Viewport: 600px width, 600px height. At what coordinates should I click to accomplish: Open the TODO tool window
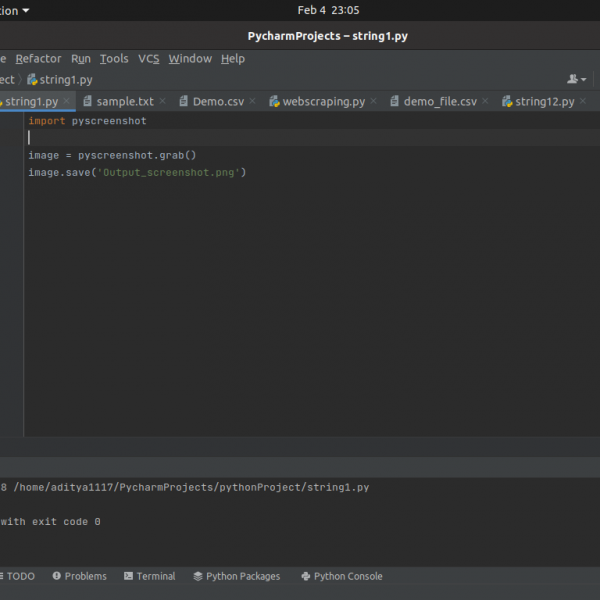[18, 576]
